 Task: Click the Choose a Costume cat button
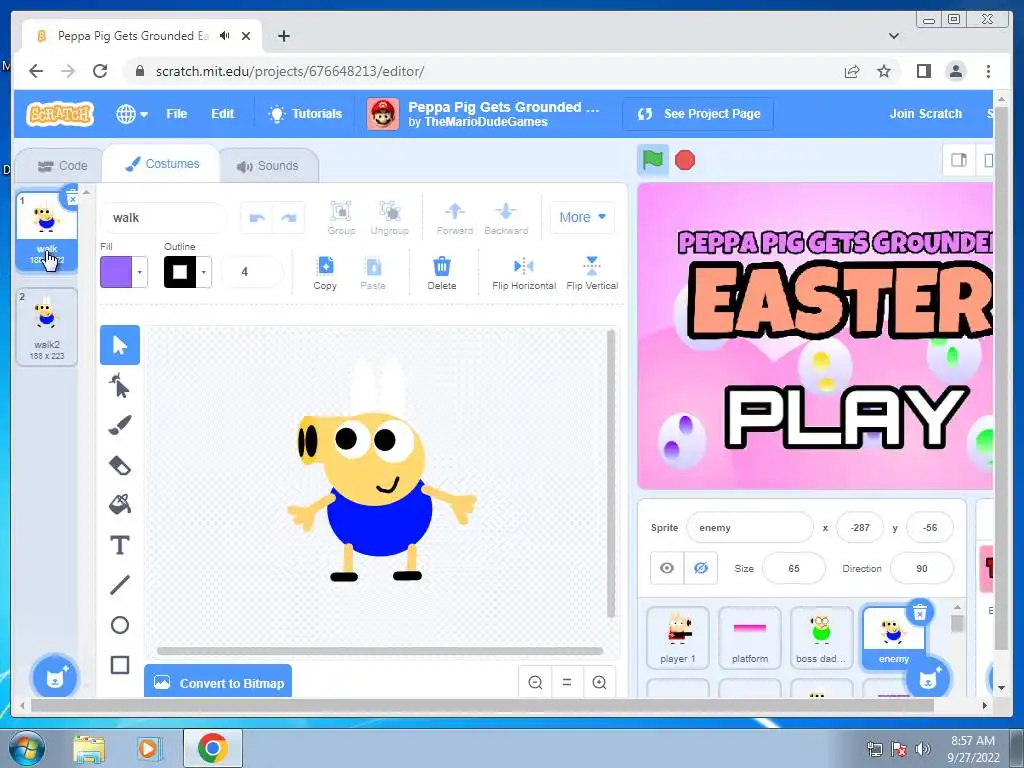tap(55, 678)
